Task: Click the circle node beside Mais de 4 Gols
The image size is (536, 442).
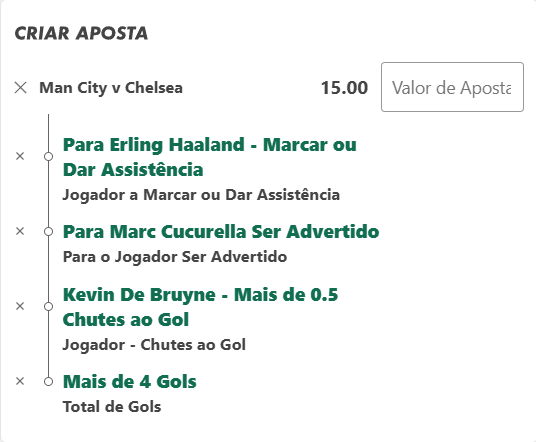Action: [49, 381]
